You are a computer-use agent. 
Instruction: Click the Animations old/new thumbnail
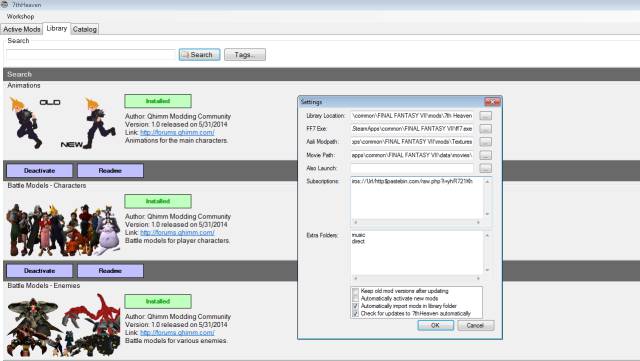point(63,123)
